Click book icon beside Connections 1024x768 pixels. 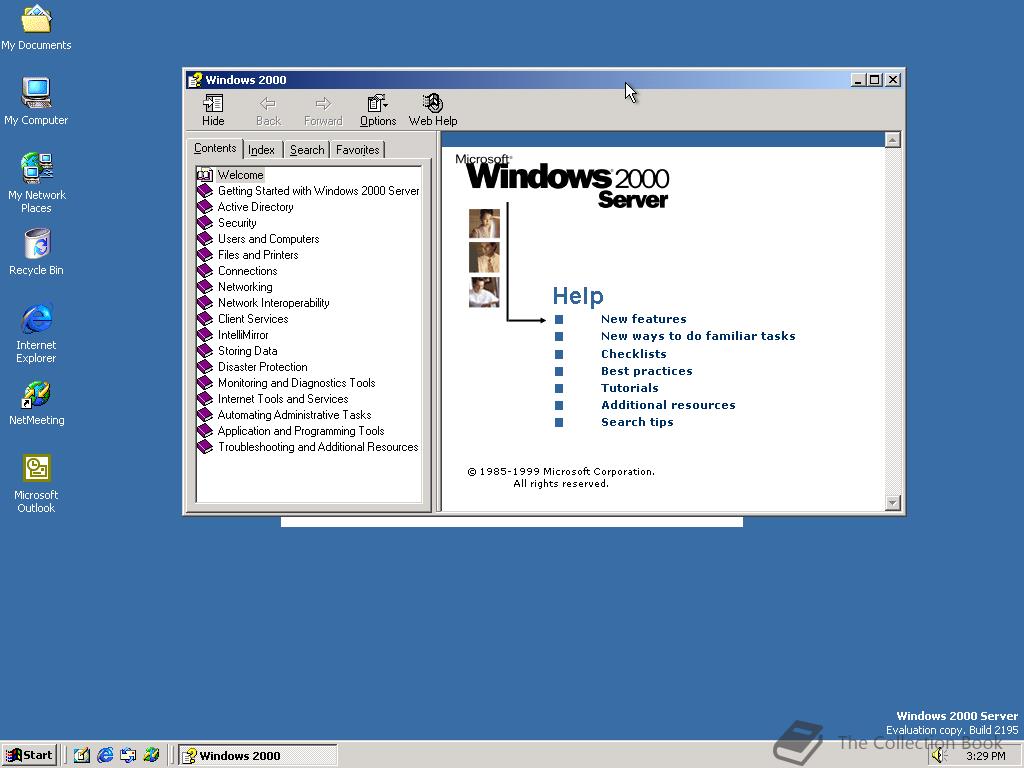205,271
